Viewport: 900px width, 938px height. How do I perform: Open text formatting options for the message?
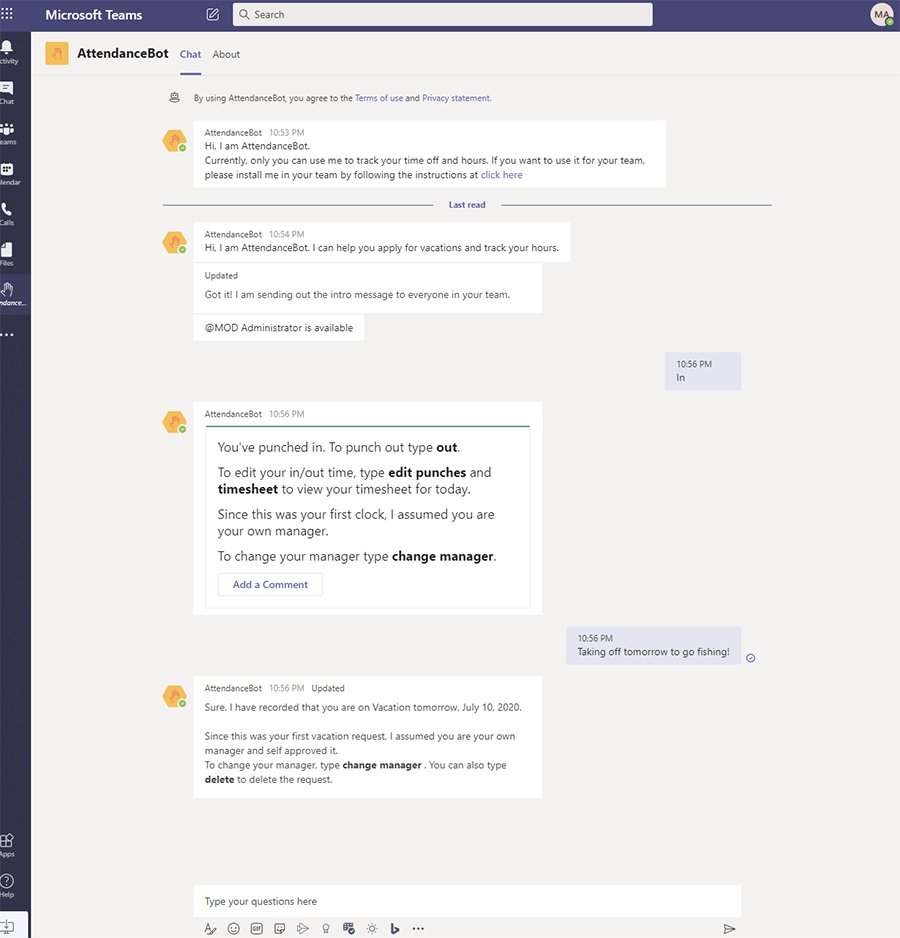coord(210,928)
